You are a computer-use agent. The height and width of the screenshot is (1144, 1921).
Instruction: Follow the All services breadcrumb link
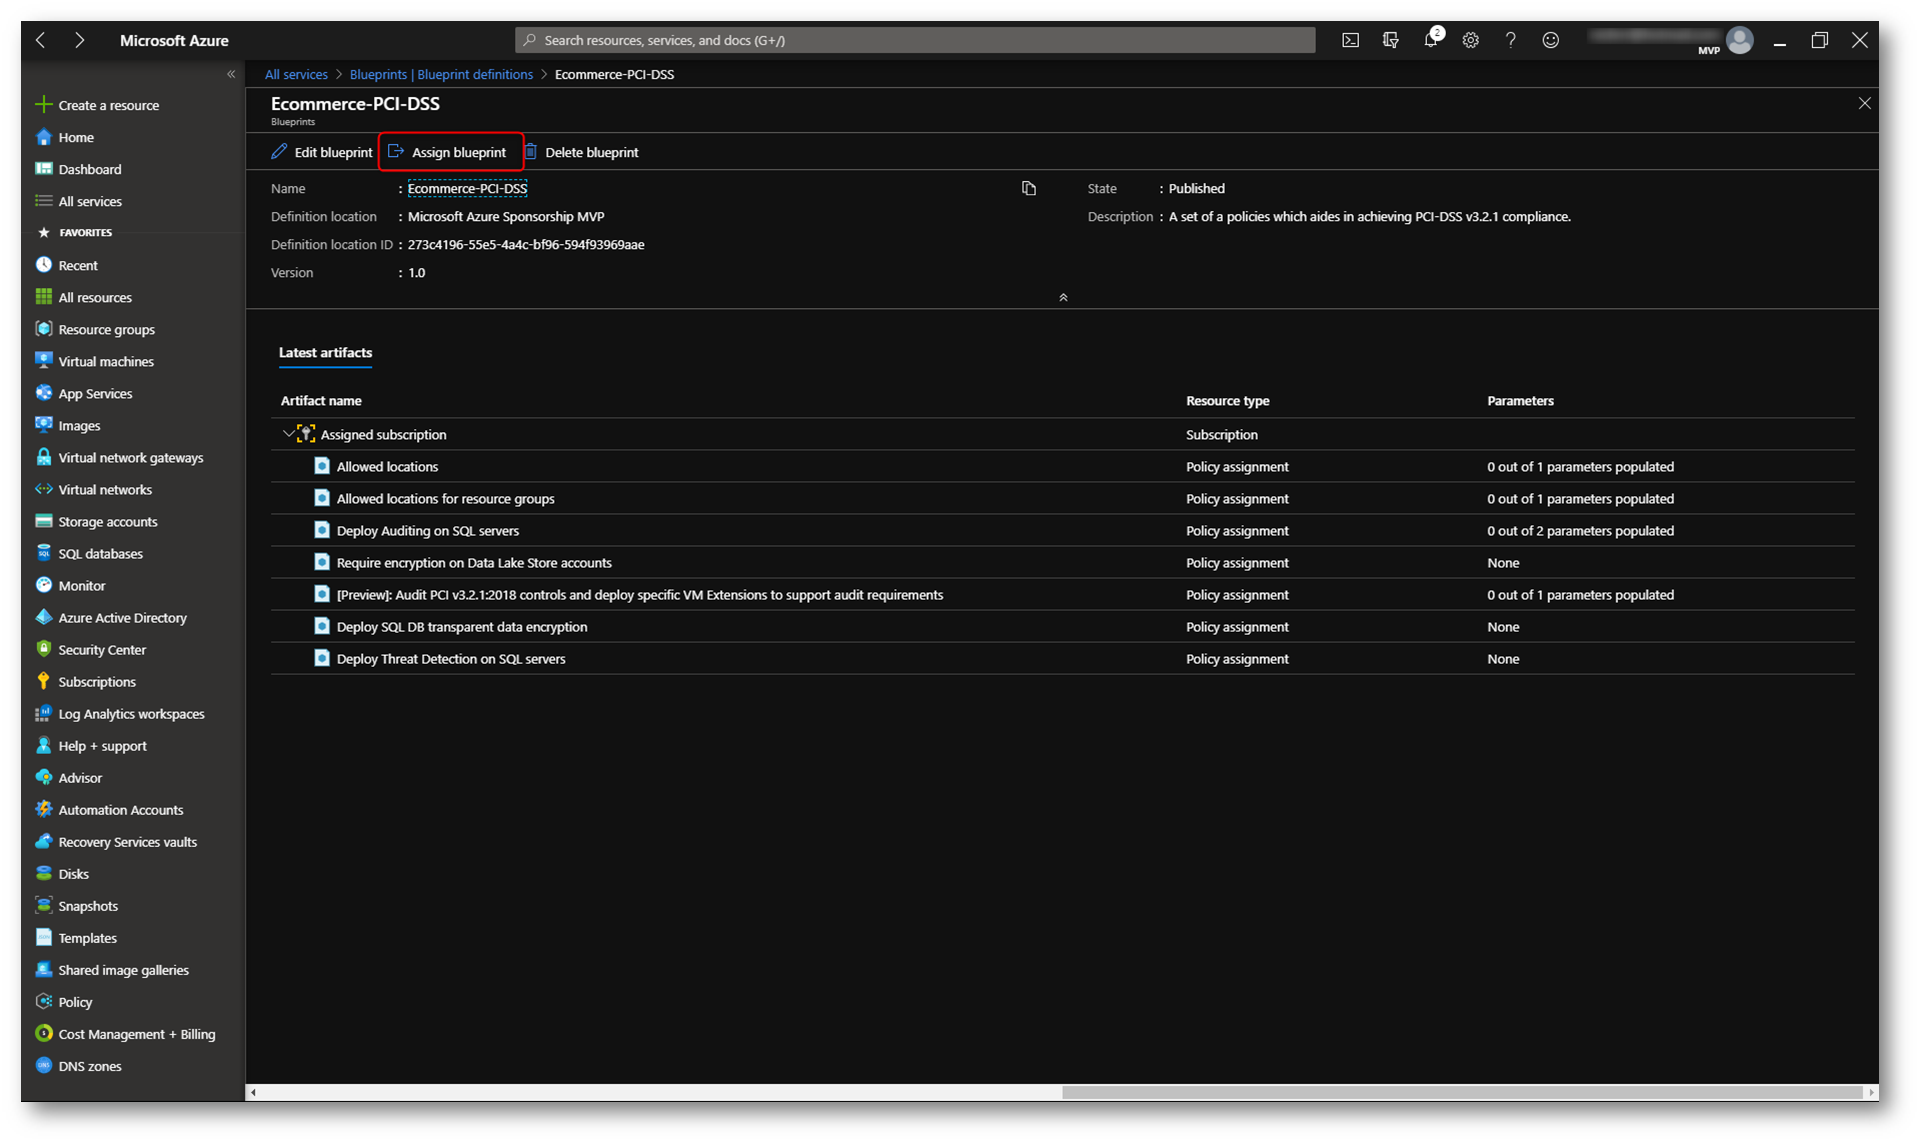pos(296,74)
